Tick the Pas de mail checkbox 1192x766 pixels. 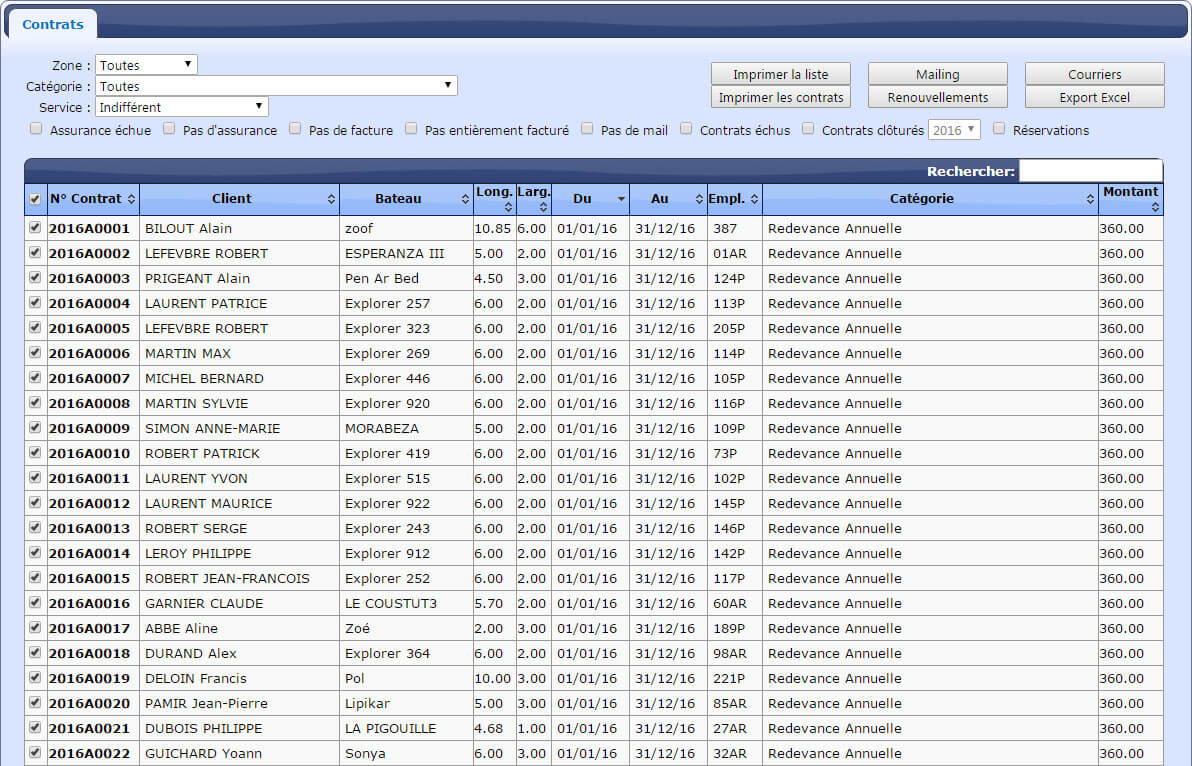point(587,128)
